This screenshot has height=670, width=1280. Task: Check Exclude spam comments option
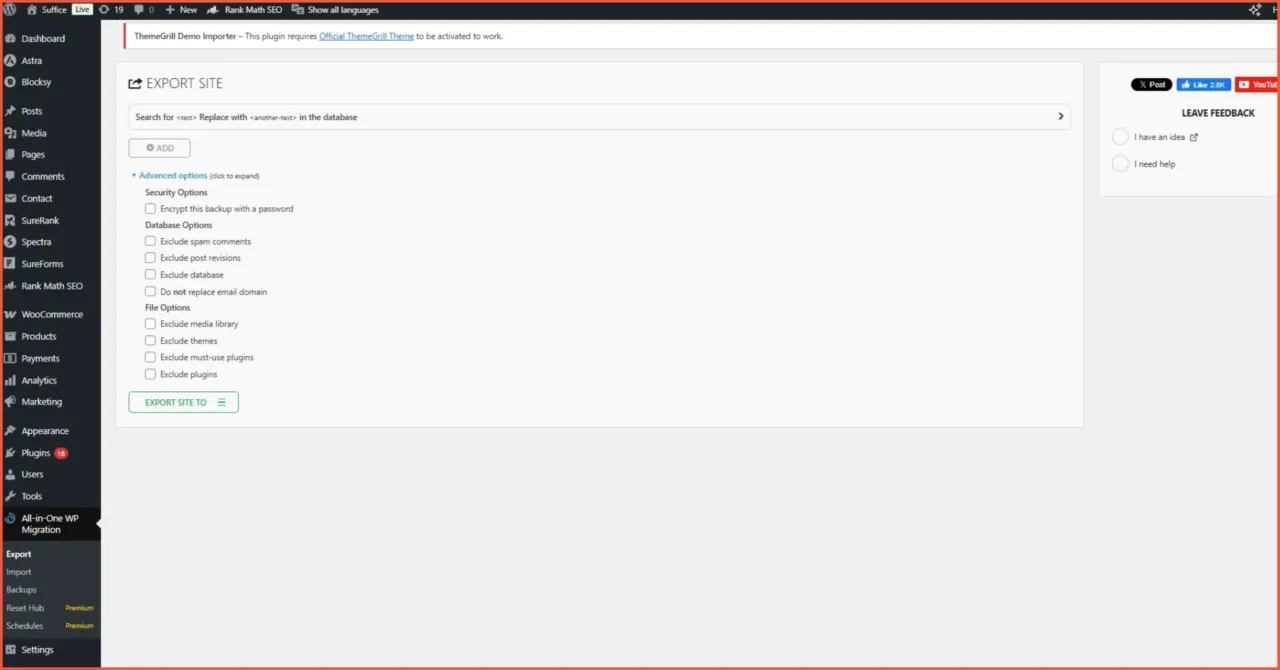pos(150,242)
